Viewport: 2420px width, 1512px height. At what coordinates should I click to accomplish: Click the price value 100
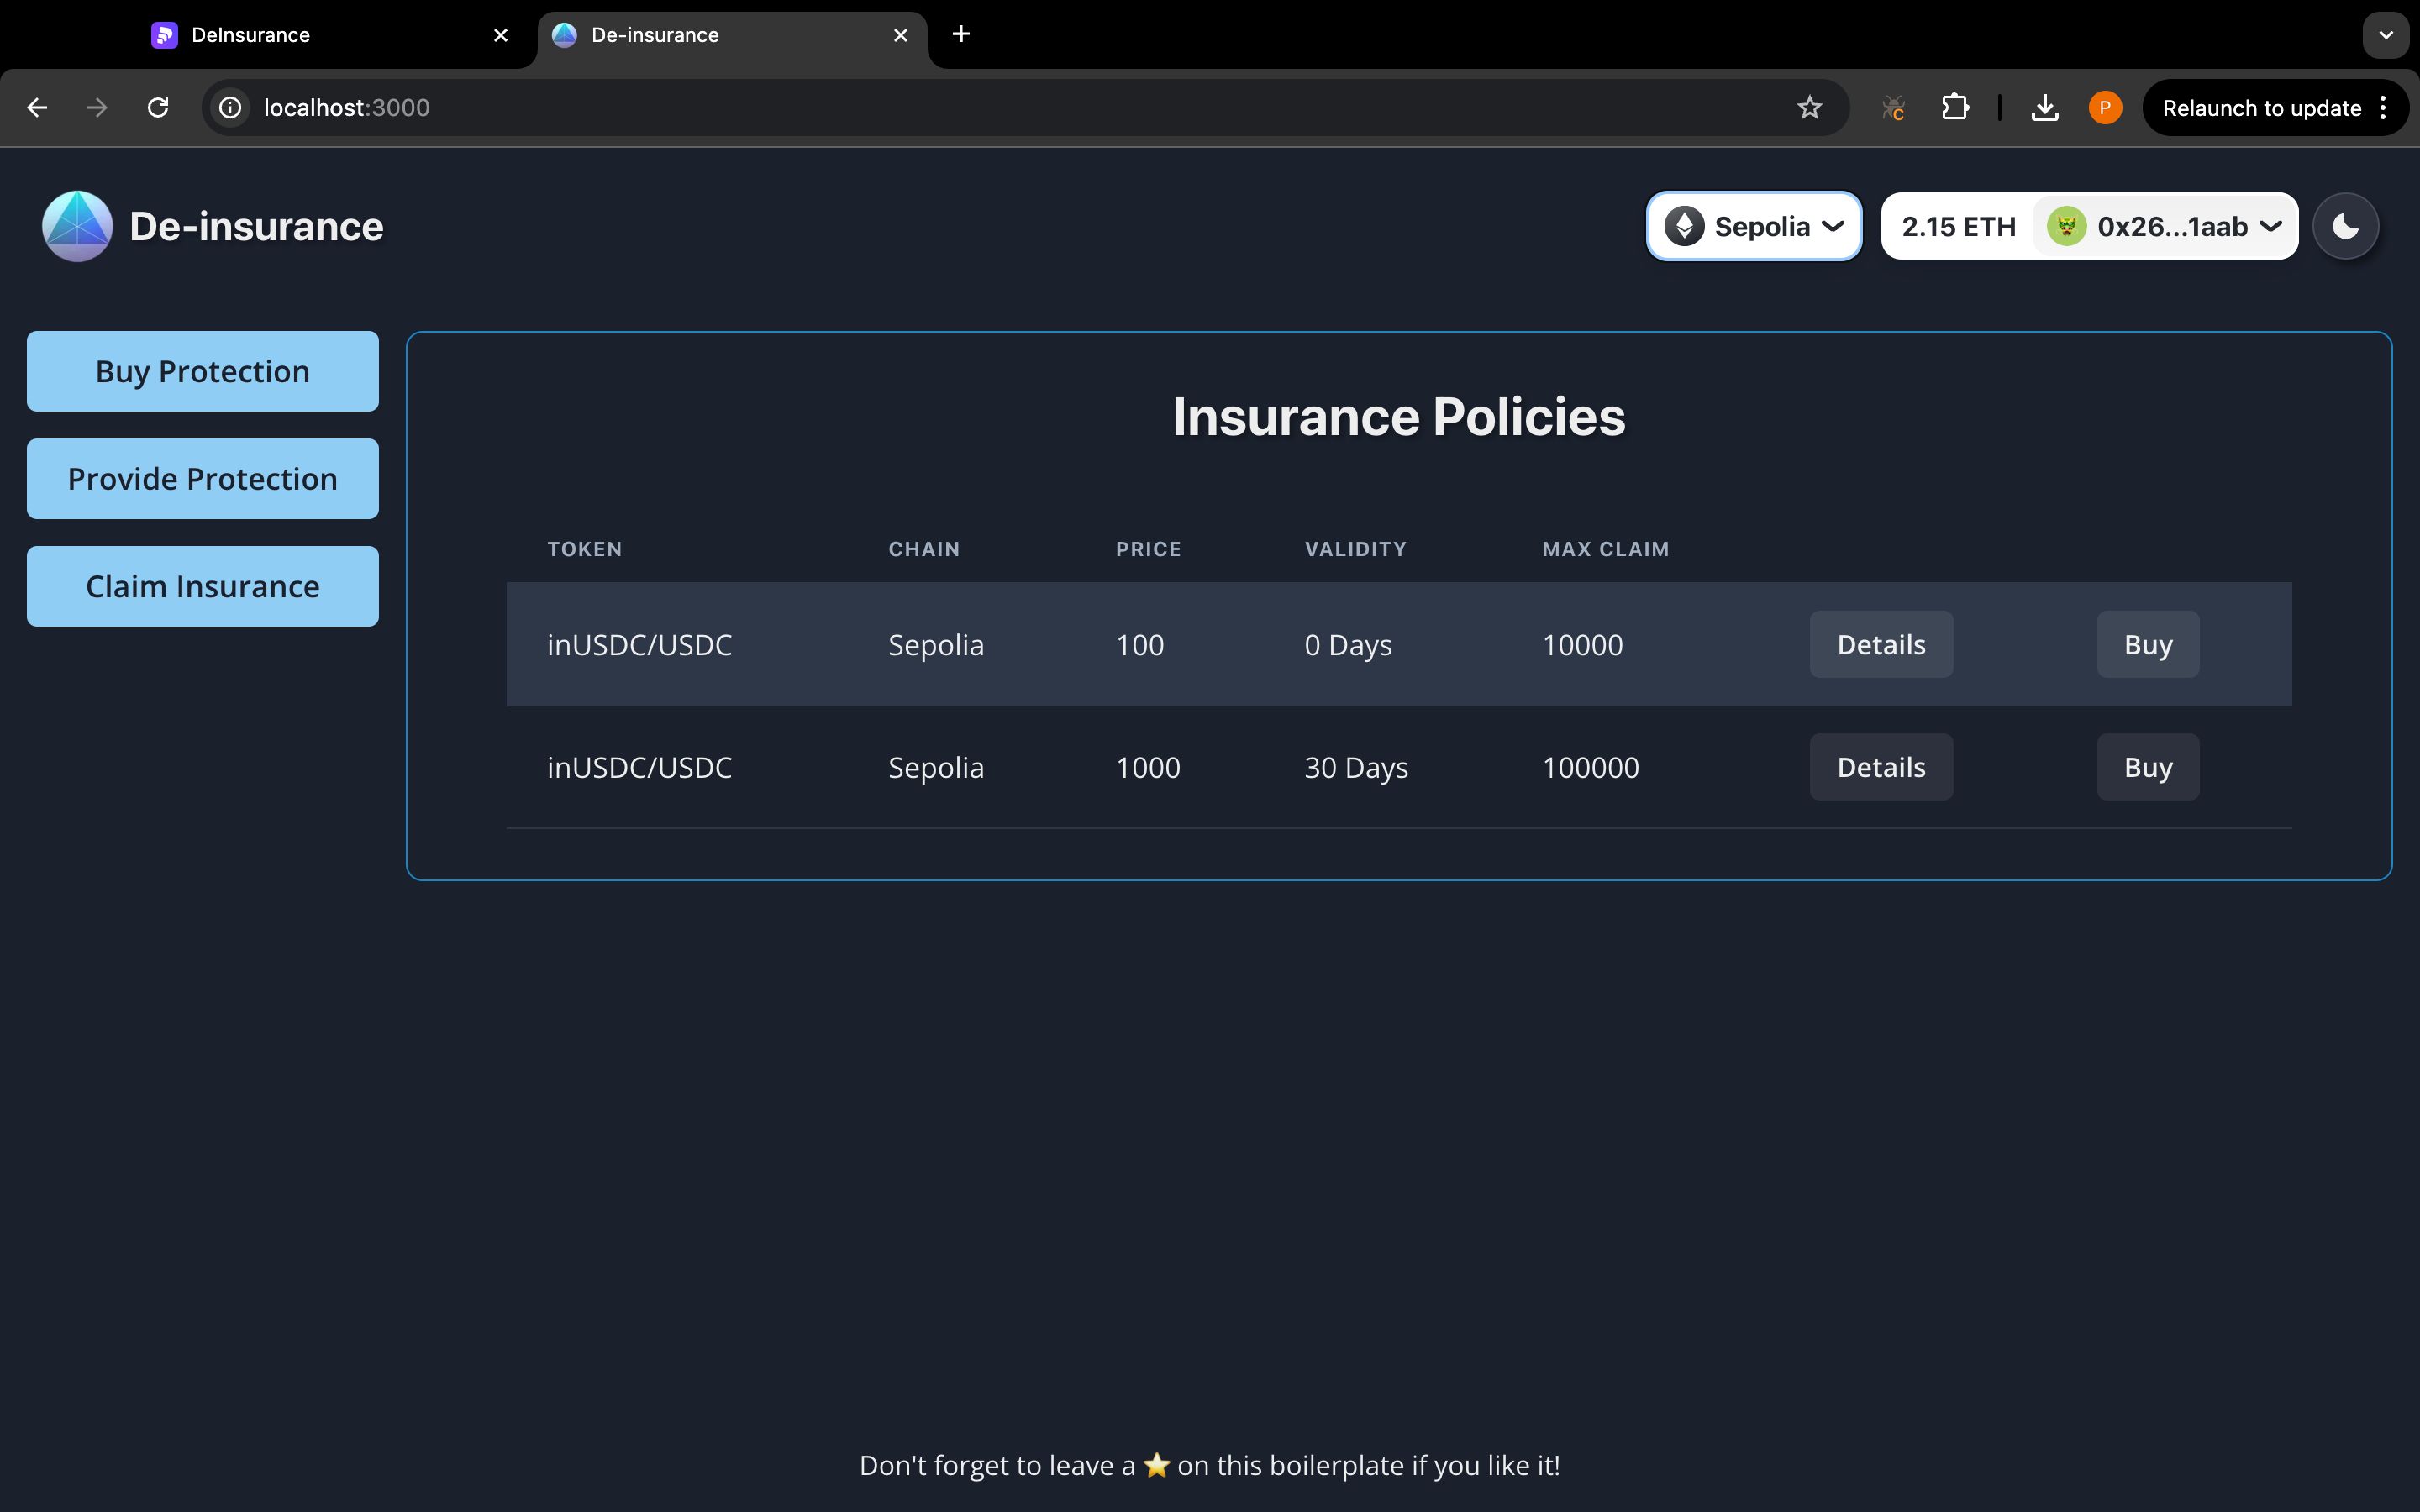point(1140,645)
